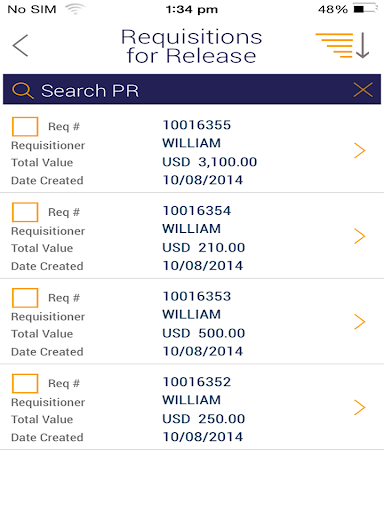Check the box for requisition 10016355
Viewport: 384px width, 512px height.
25,127
